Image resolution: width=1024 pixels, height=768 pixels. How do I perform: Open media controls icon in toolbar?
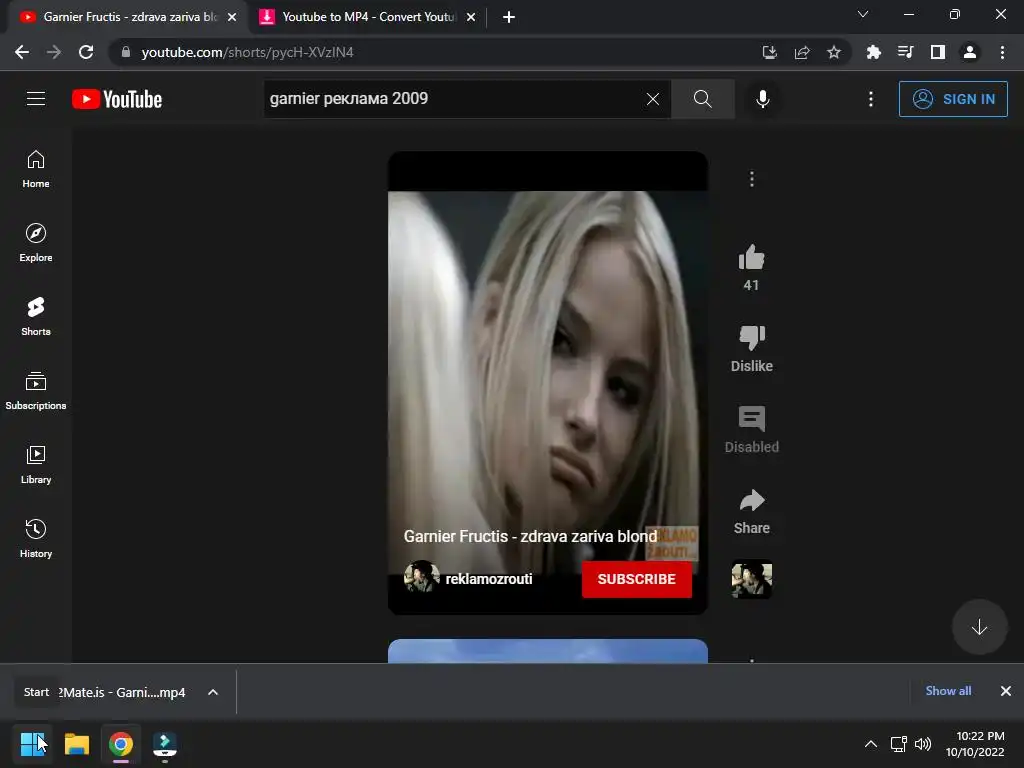click(905, 52)
